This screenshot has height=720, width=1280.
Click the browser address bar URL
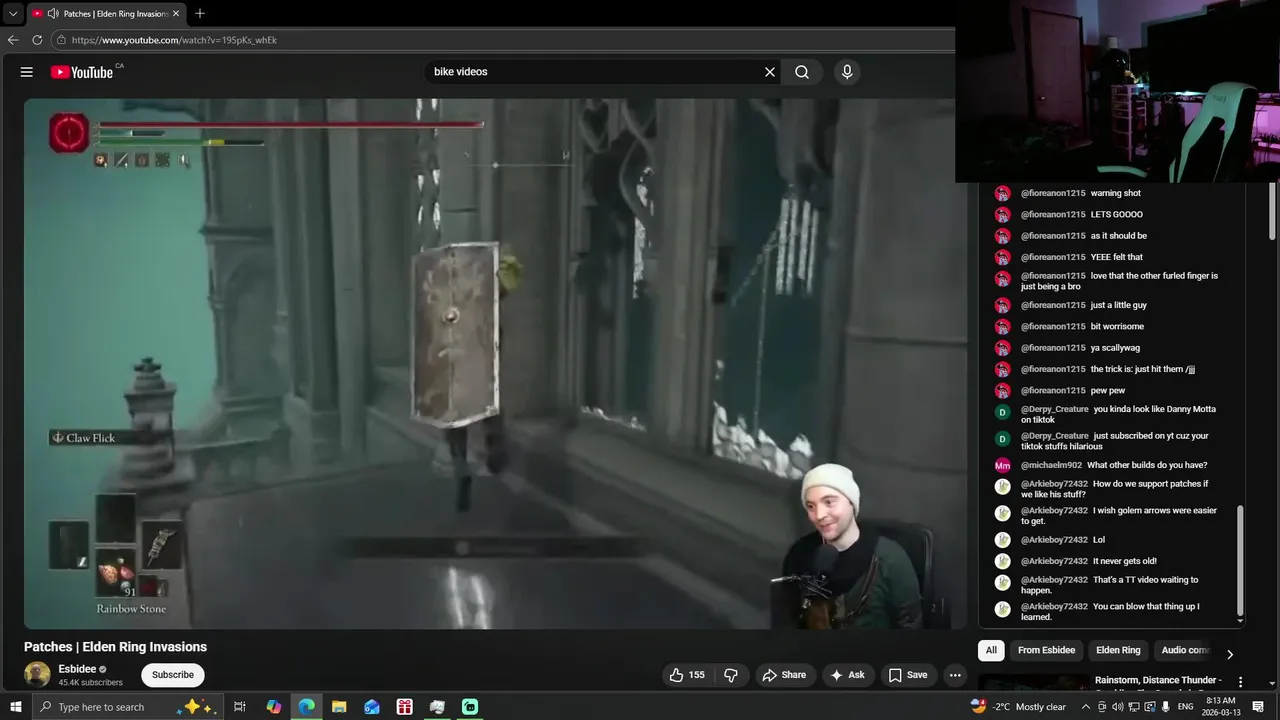tap(174, 40)
